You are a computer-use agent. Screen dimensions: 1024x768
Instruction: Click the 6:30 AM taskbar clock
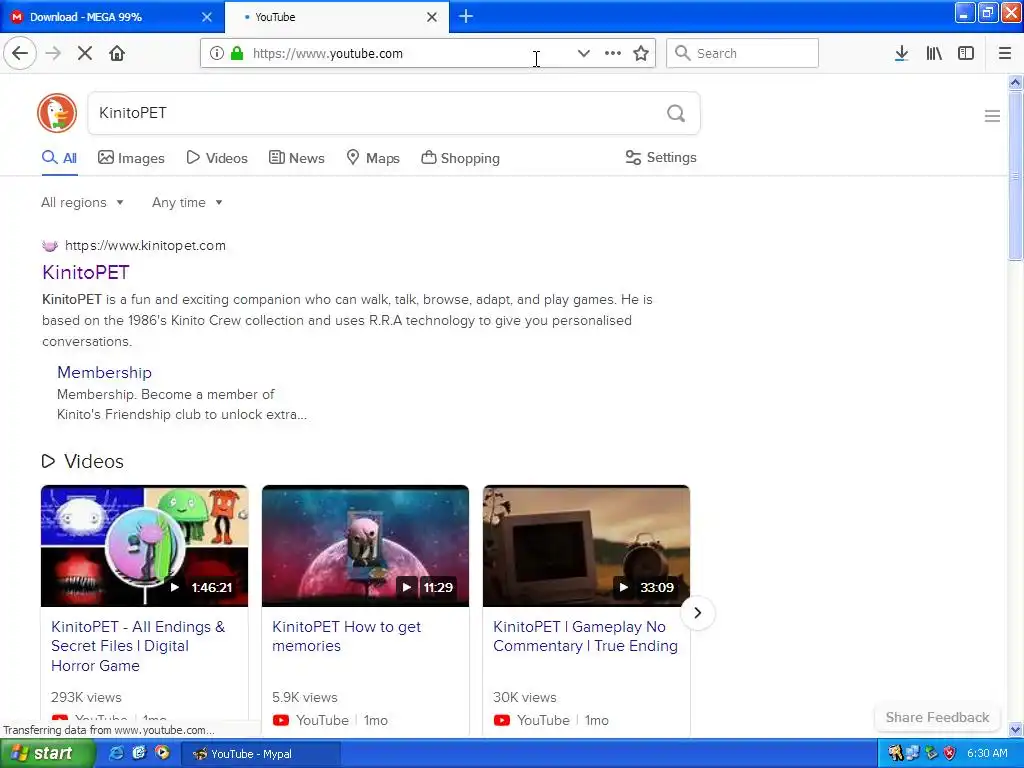coord(987,753)
